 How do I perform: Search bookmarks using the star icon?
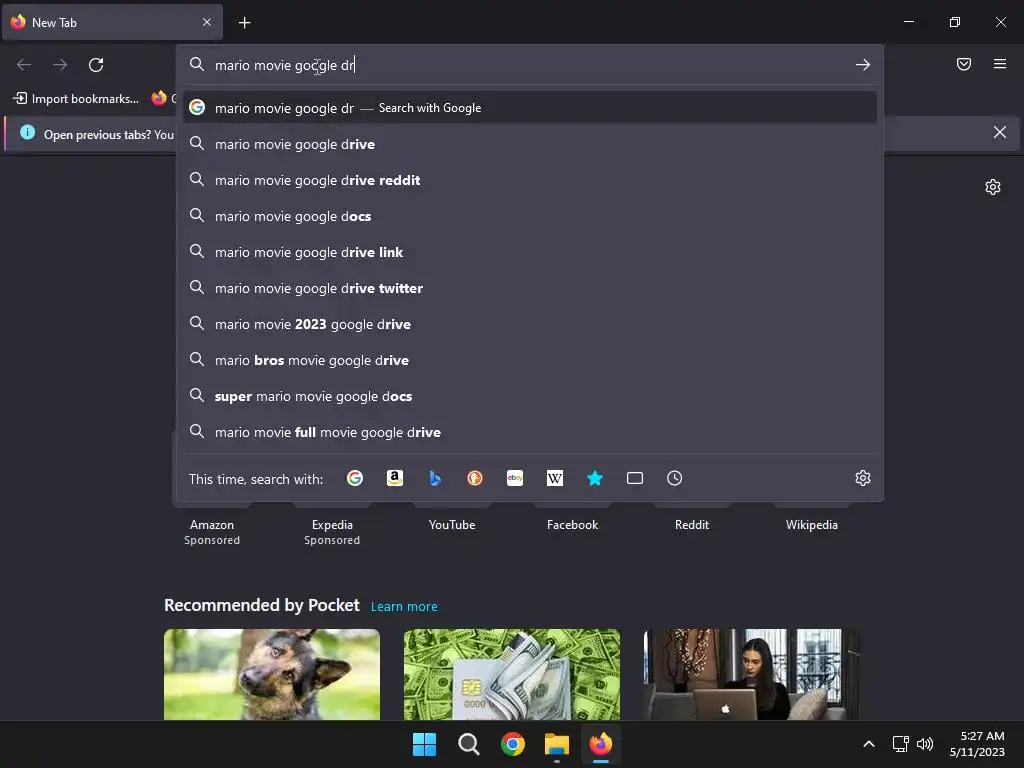[594, 478]
